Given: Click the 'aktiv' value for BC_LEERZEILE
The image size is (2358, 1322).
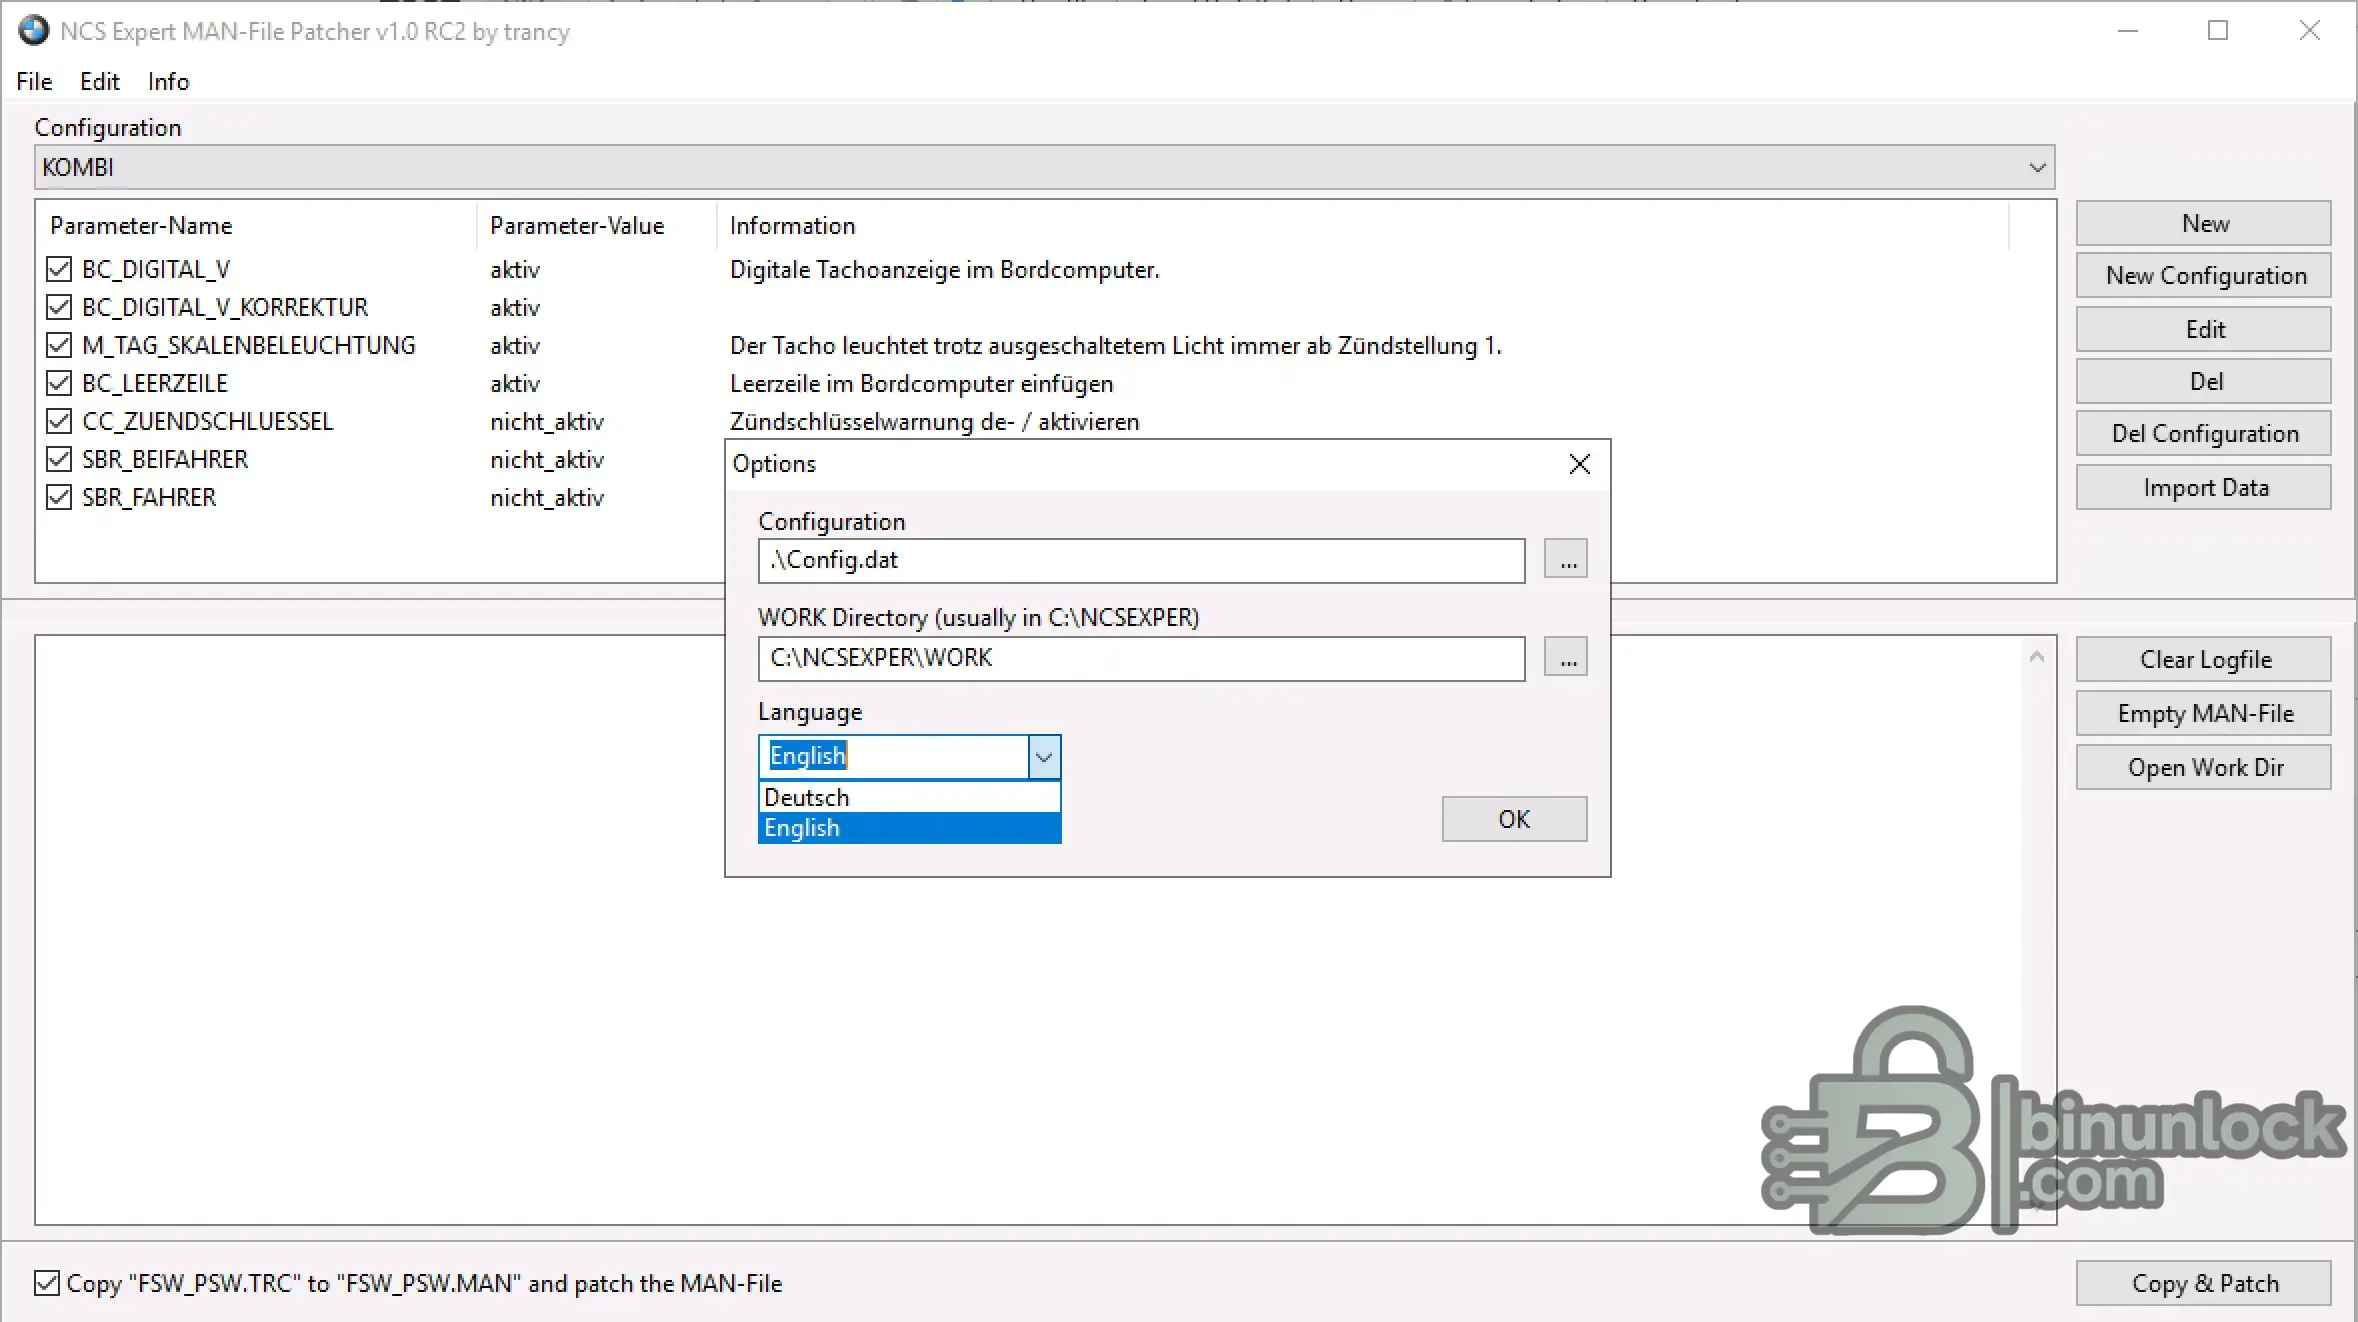Looking at the screenshot, I should point(515,384).
